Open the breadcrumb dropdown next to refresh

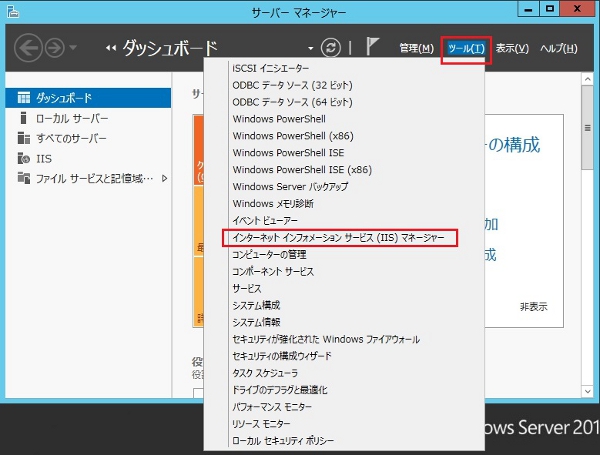[310, 48]
